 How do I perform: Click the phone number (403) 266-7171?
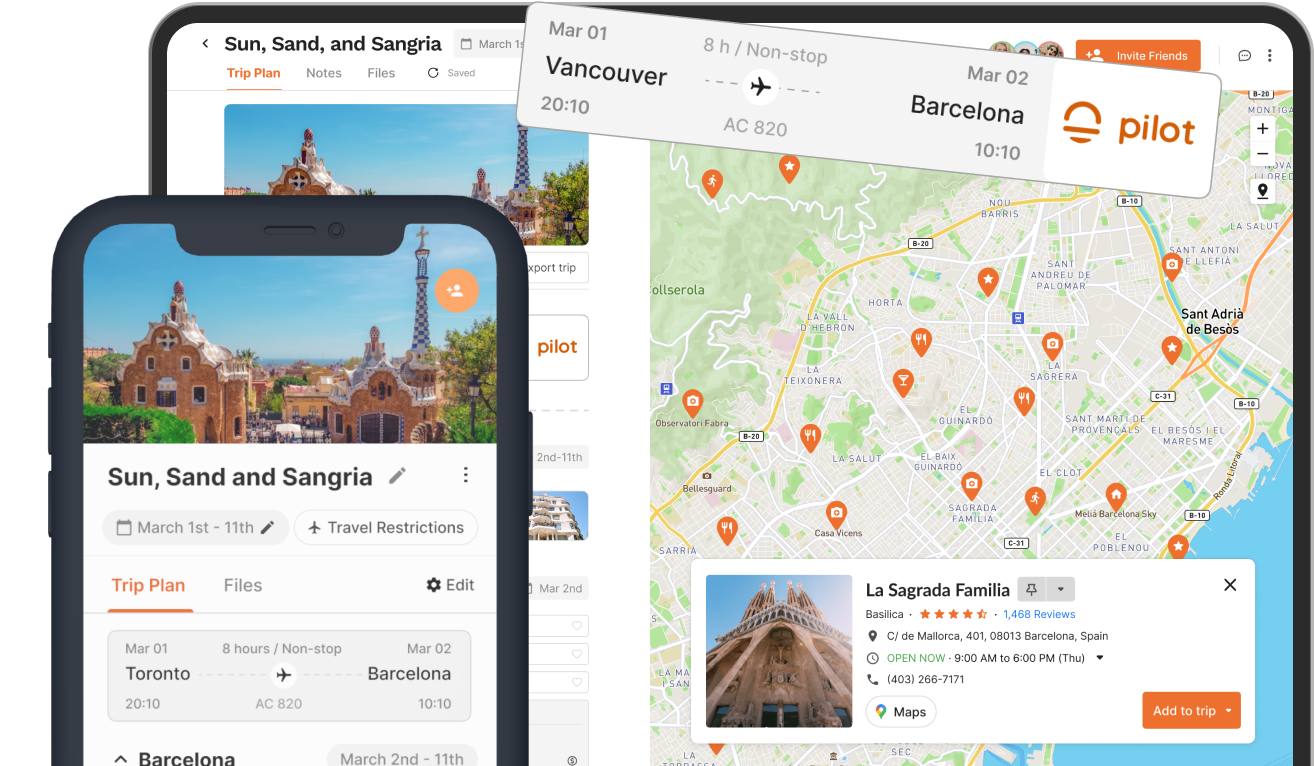tap(925, 680)
